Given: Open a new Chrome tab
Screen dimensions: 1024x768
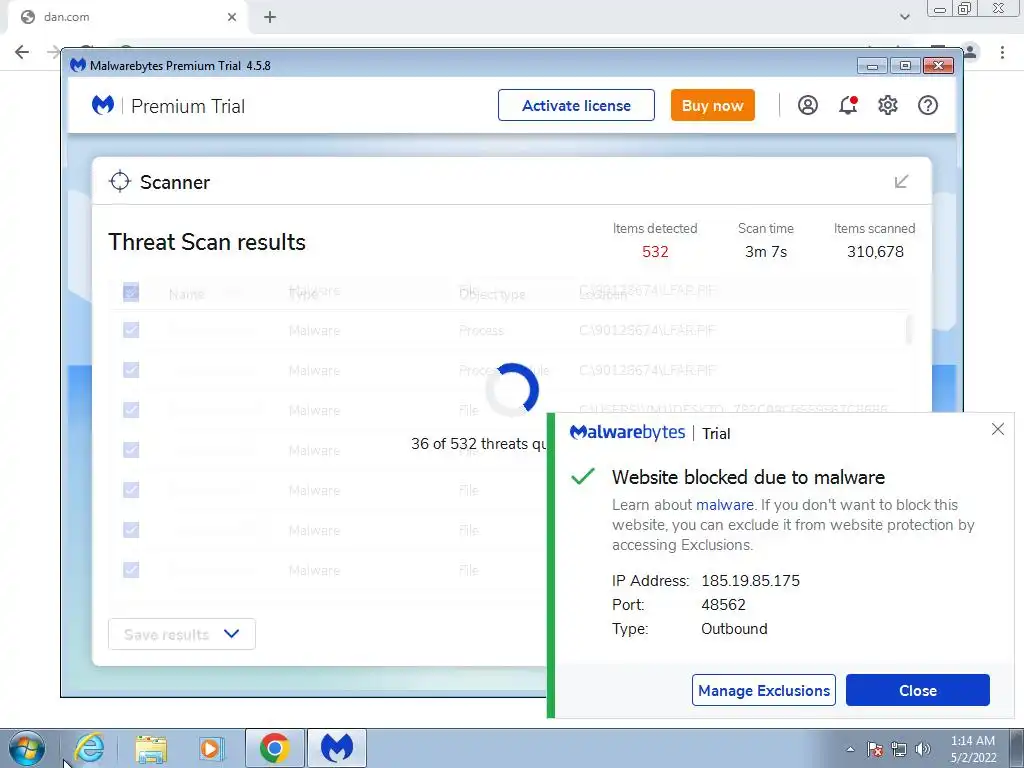Looking at the screenshot, I should tap(270, 17).
